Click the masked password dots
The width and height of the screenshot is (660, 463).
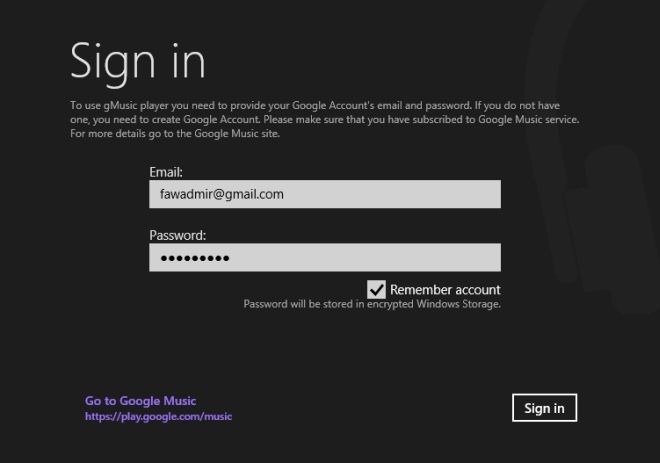195,258
